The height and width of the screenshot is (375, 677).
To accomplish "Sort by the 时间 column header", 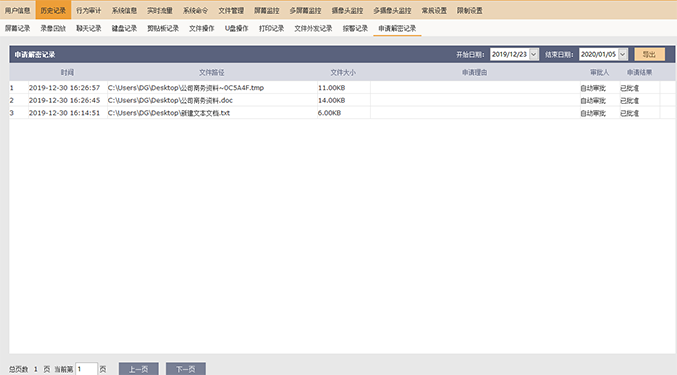I will (x=67, y=72).
